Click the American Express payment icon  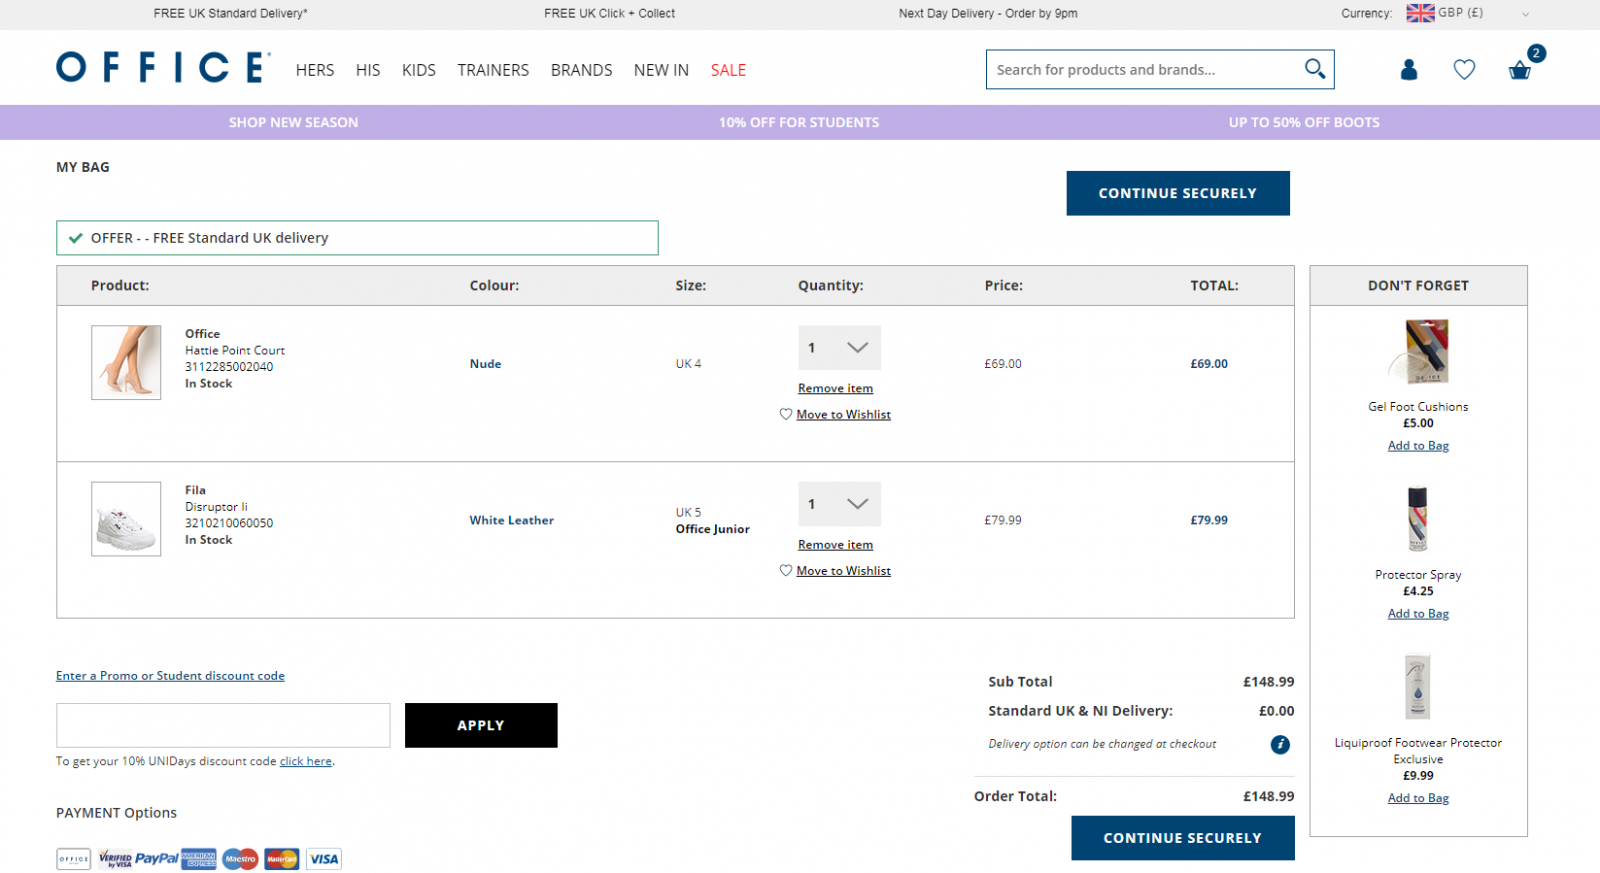coord(199,858)
